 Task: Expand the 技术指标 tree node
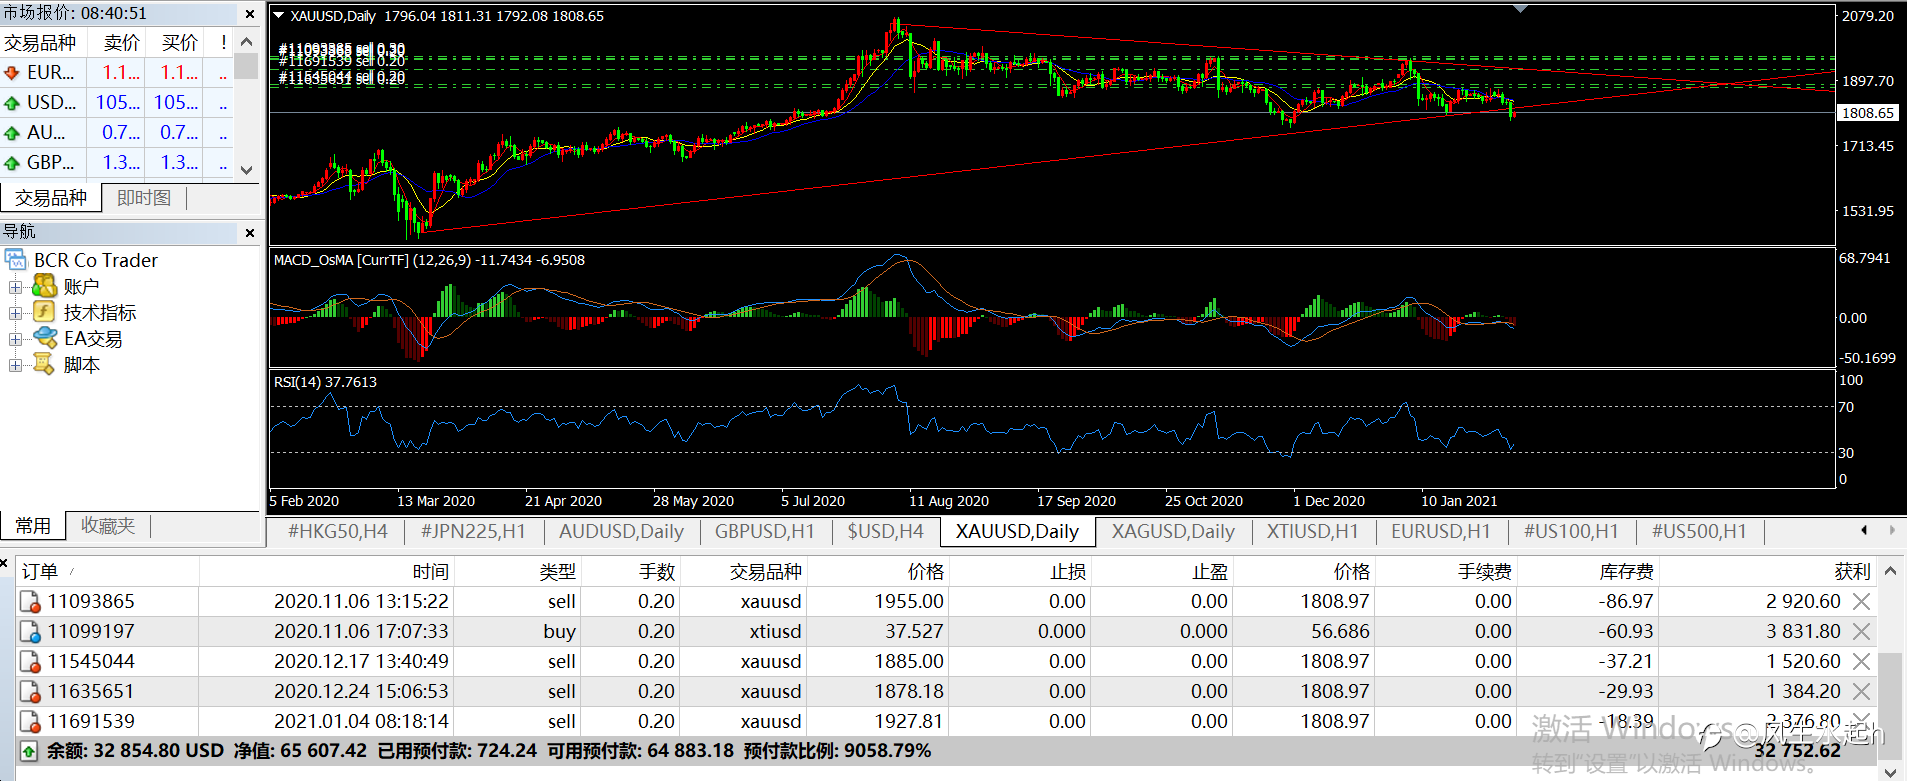[x=15, y=313]
